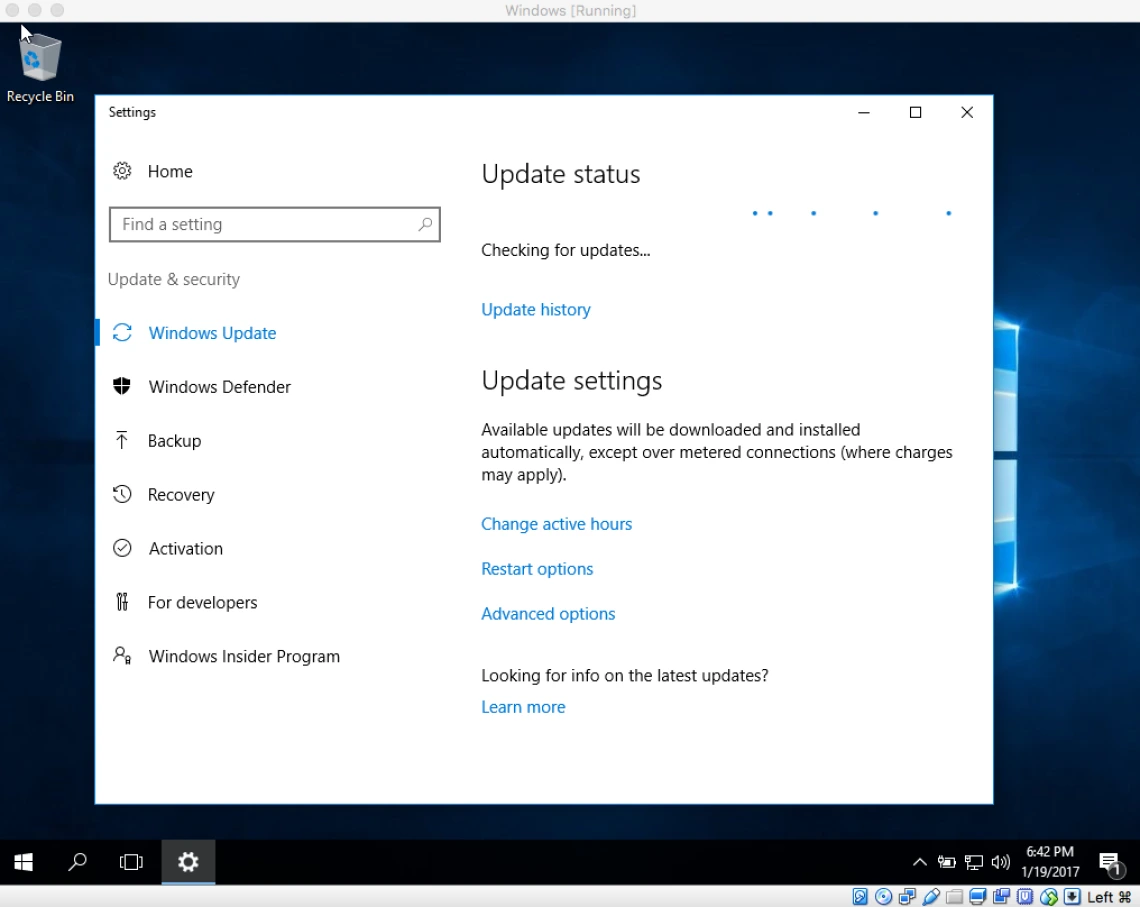This screenshot has width=1140, height=907.
Task: Click VirtualBox video capture icon
Action: [1001, 897]
